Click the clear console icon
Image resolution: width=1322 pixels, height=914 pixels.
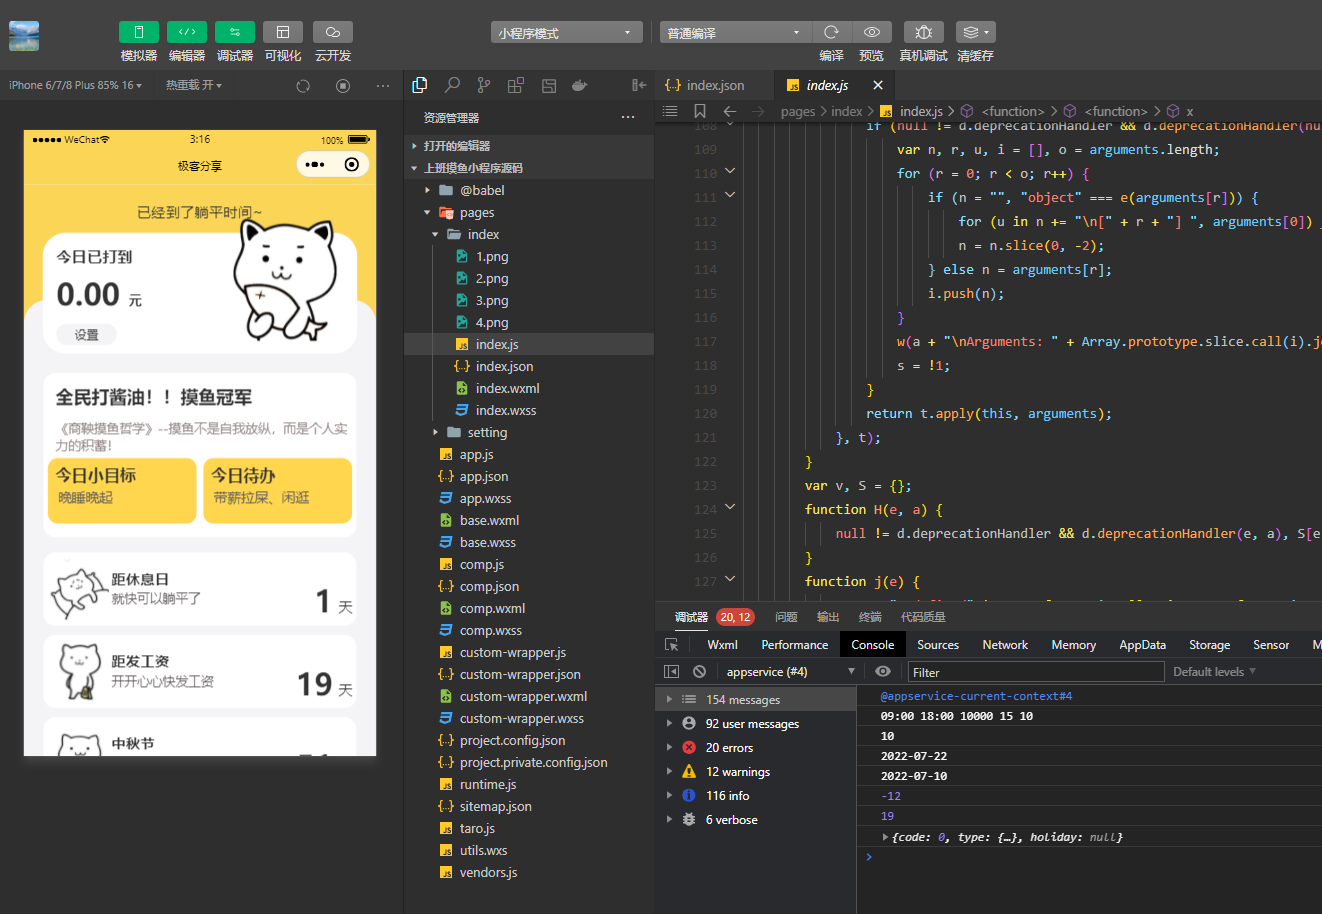pos(699,672)
